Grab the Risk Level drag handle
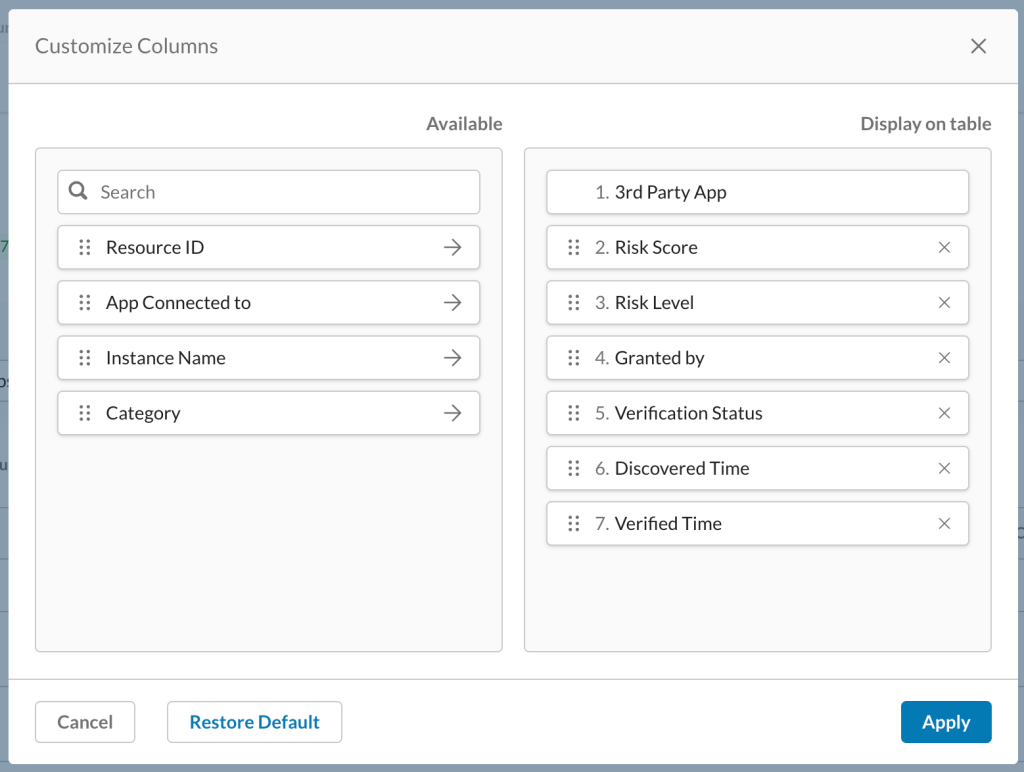This screenshot has height=772, width=1024. (x=573, y=302)
